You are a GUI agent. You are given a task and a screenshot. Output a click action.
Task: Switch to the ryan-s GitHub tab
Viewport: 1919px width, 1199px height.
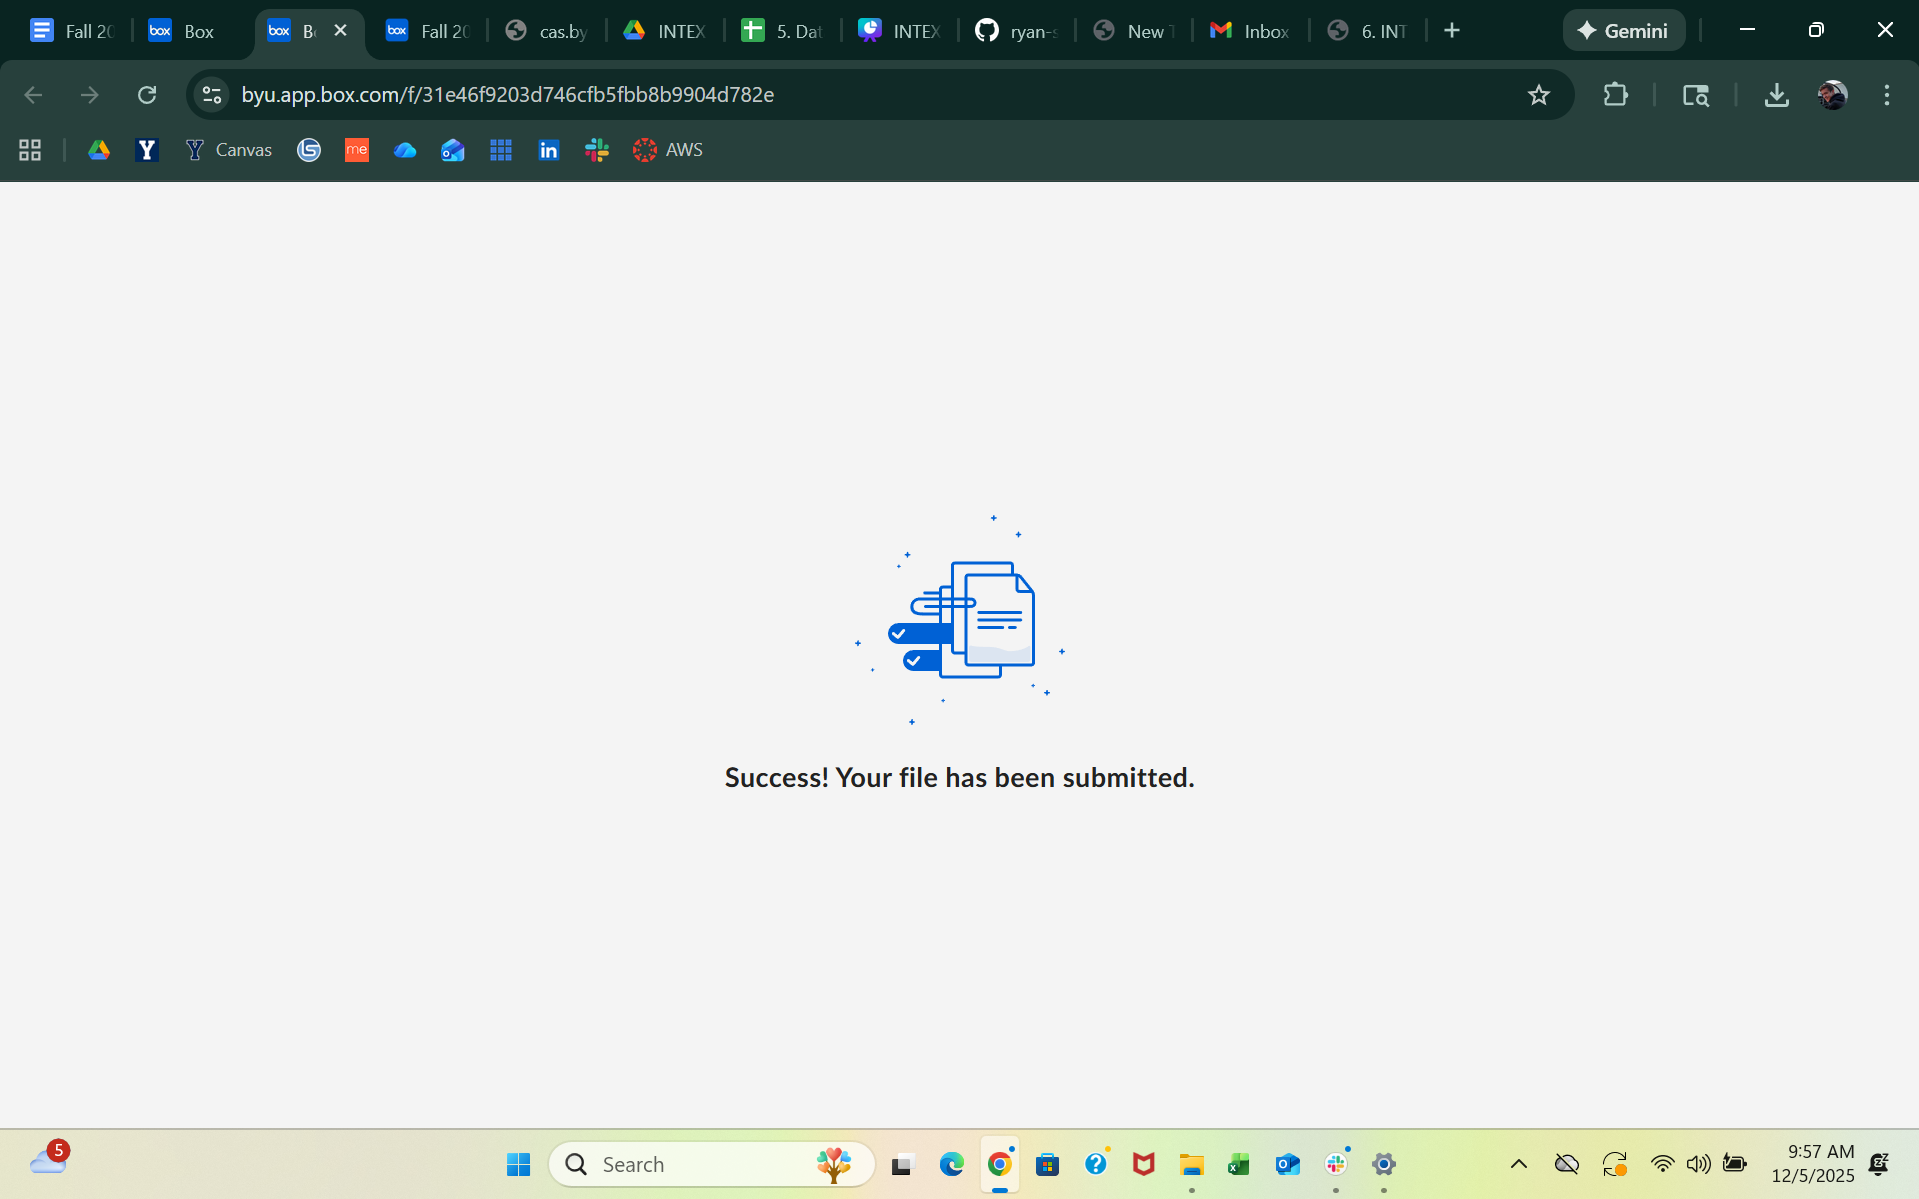coord(1016,31)
